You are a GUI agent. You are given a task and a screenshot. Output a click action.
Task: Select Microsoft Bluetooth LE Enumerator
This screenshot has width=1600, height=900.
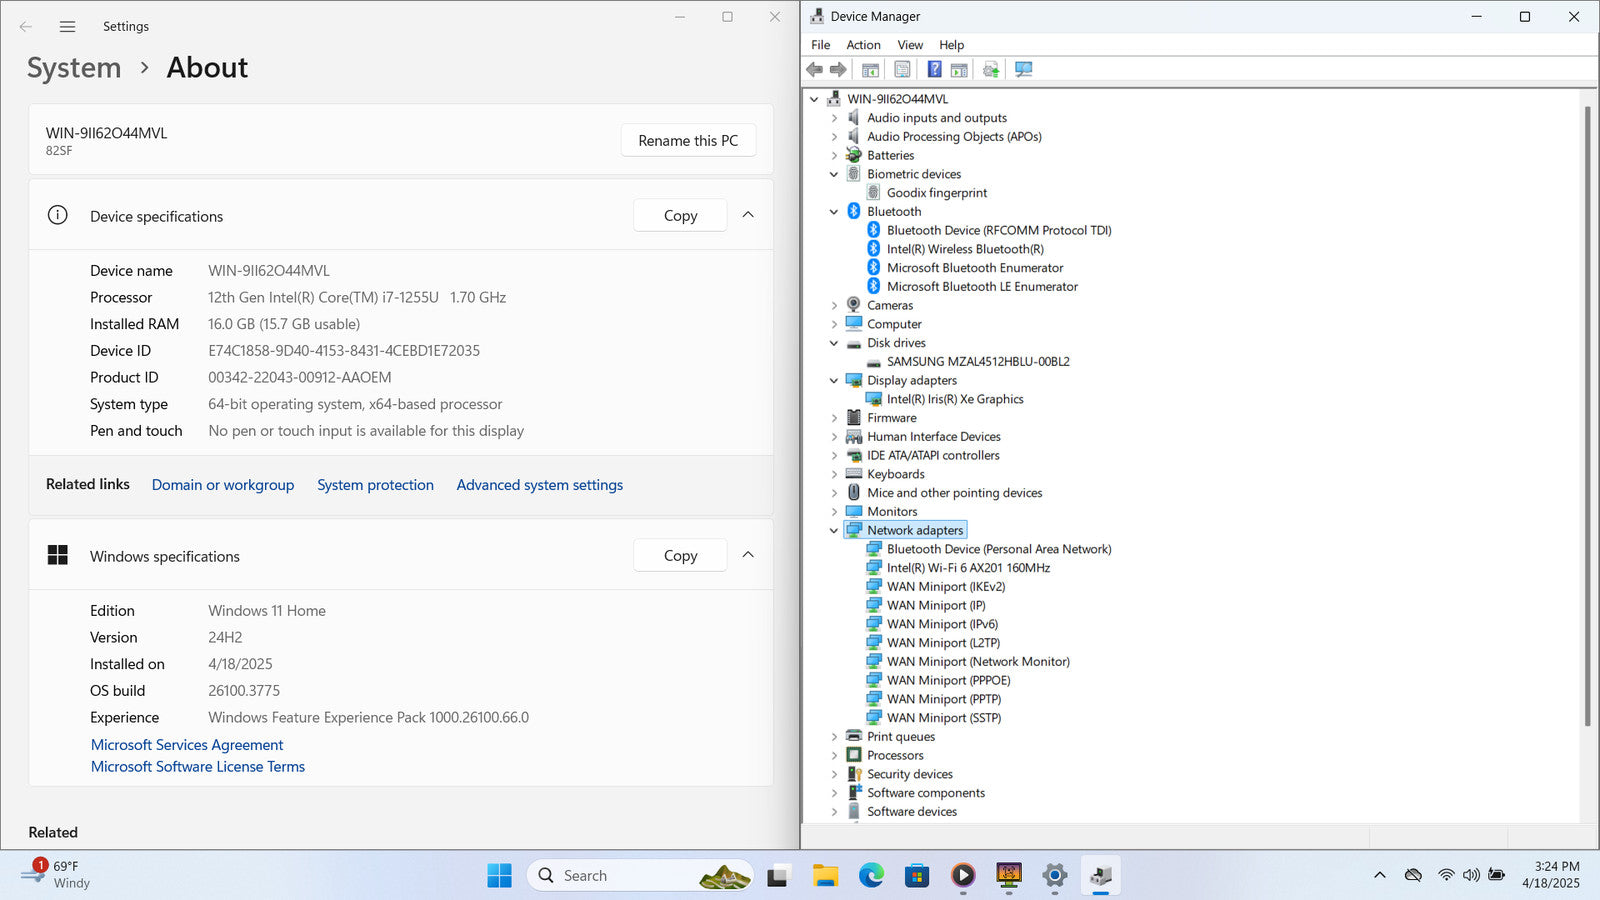(x=982, y=286)
